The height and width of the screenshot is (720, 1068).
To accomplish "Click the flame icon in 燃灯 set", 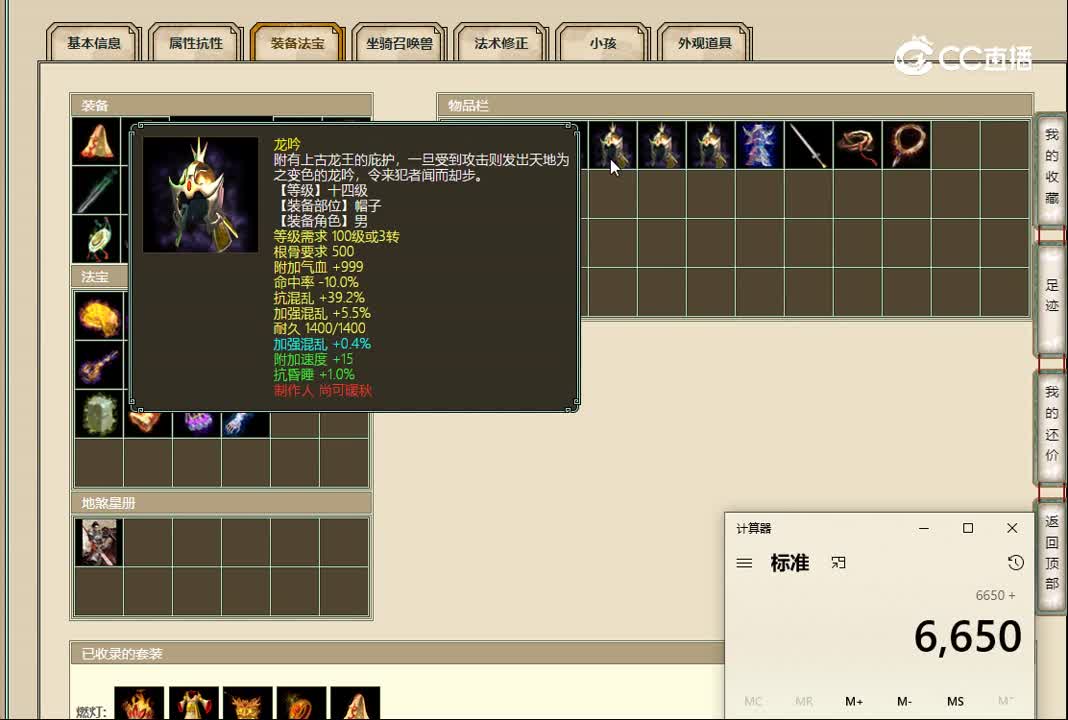I will pyautogui.click(x=139, y=703).
